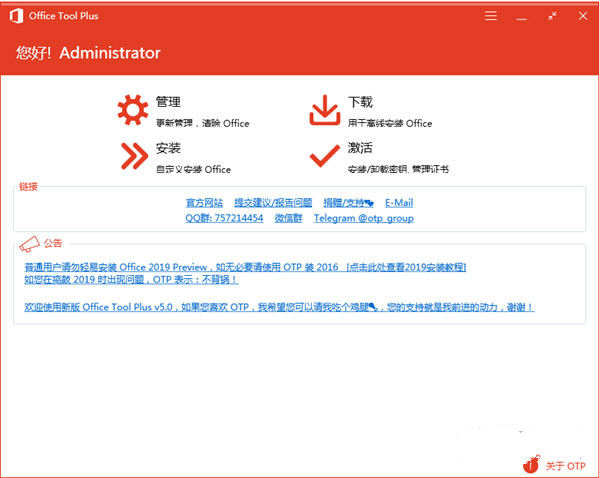The image size is (600, 478).
Task: Click the 自定义安装 Office description text
Action: click(x=194, y=169)
